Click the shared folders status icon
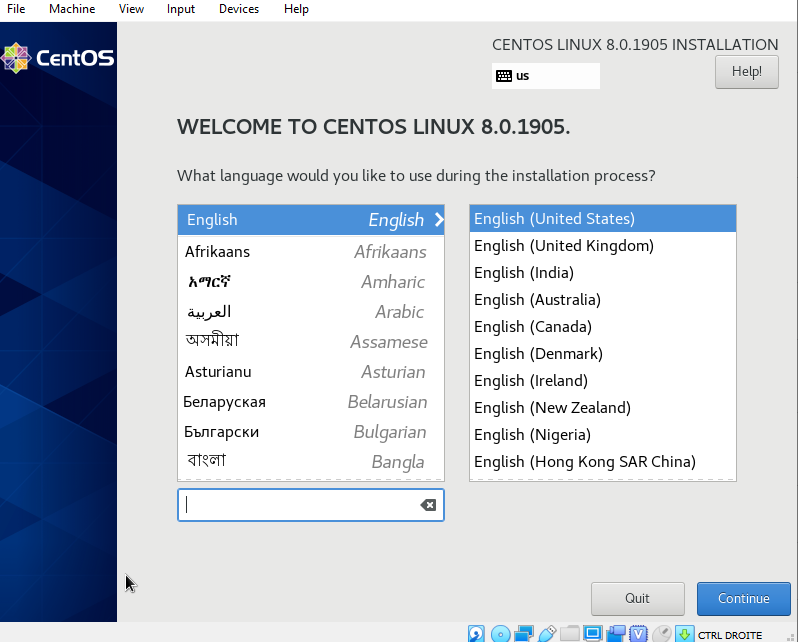Viewport: 798px width, 642px height. coord(570,634)
